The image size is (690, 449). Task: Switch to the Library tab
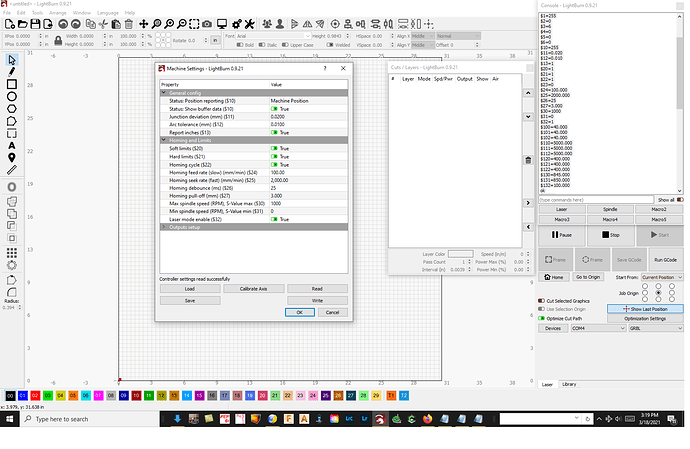click(x=569, y=384)
